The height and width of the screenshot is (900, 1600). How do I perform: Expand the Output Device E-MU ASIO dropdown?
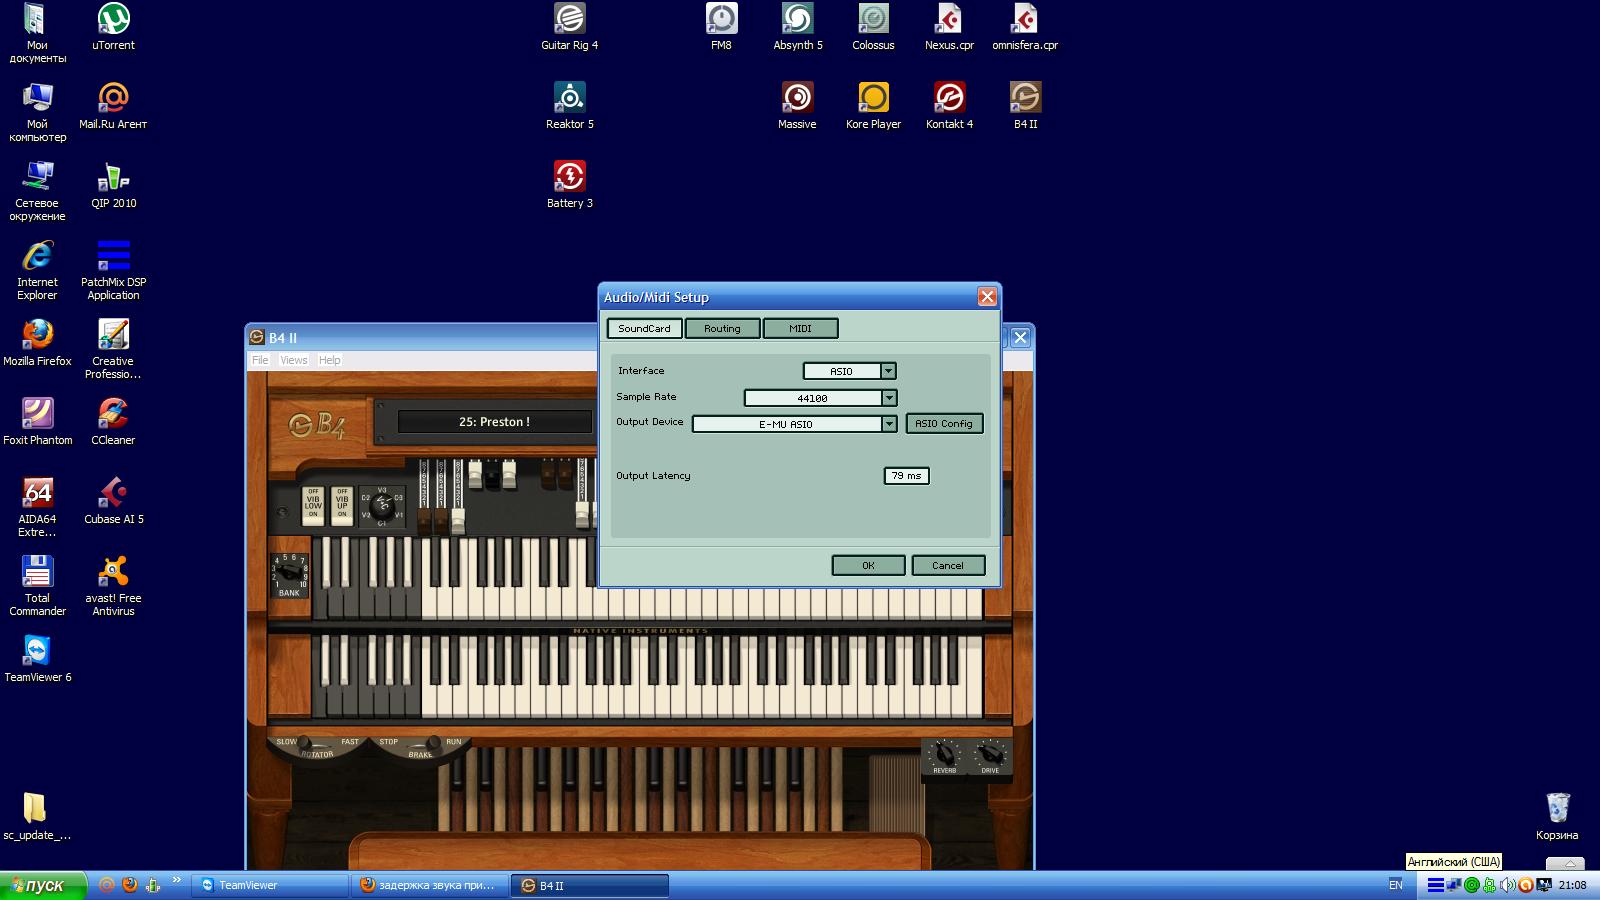(888, 424)
